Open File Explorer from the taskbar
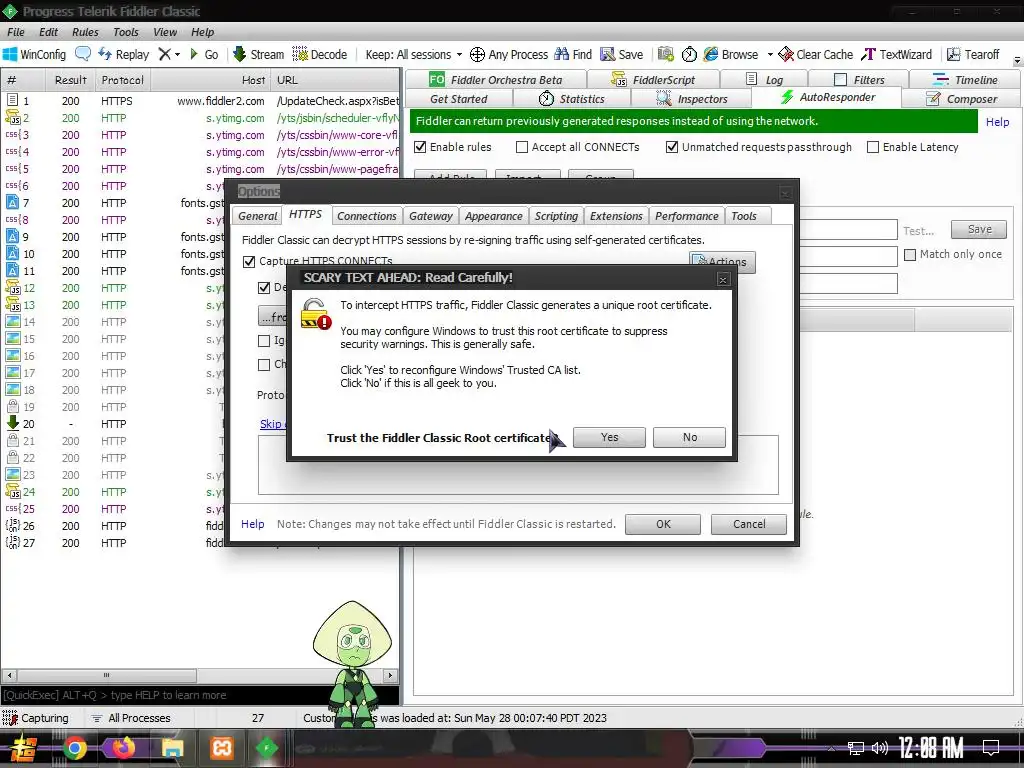Viewport: 1024px width, 768px height. (172, 748)
